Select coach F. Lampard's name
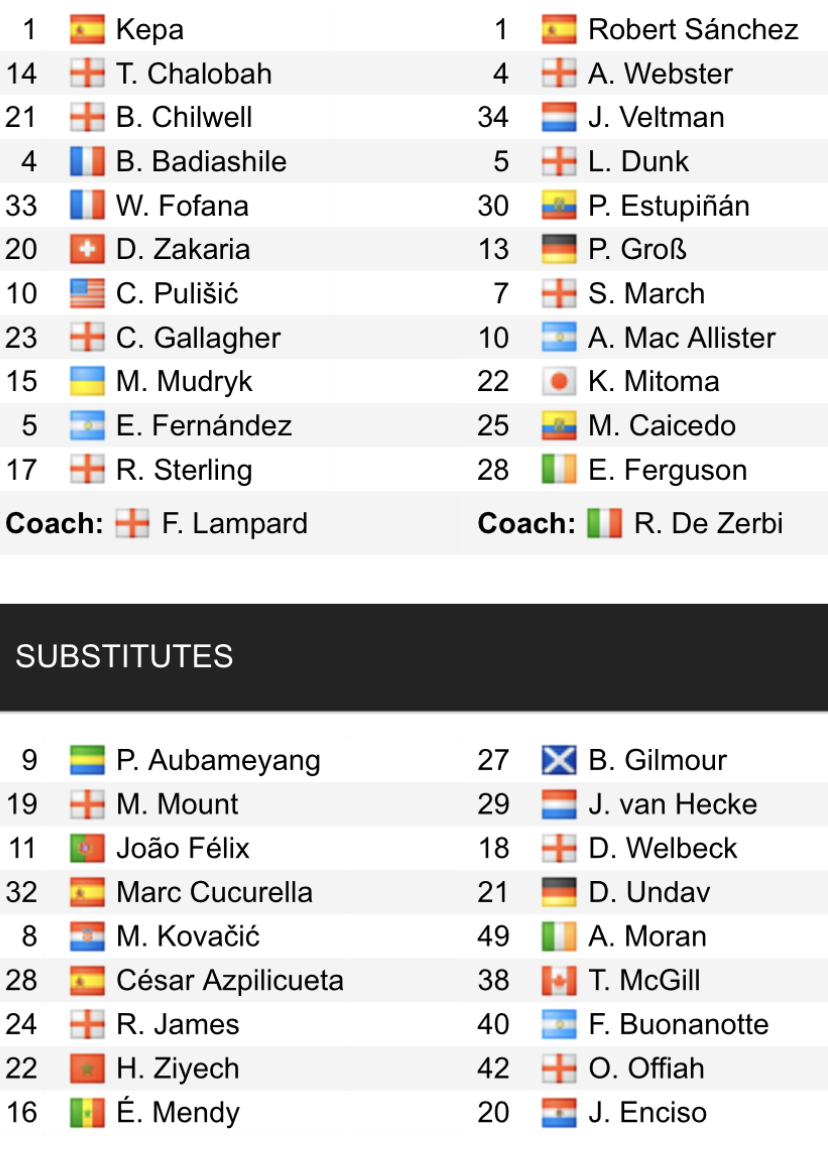The height and width of the screenshot is (1154, 828). [234, 523]
